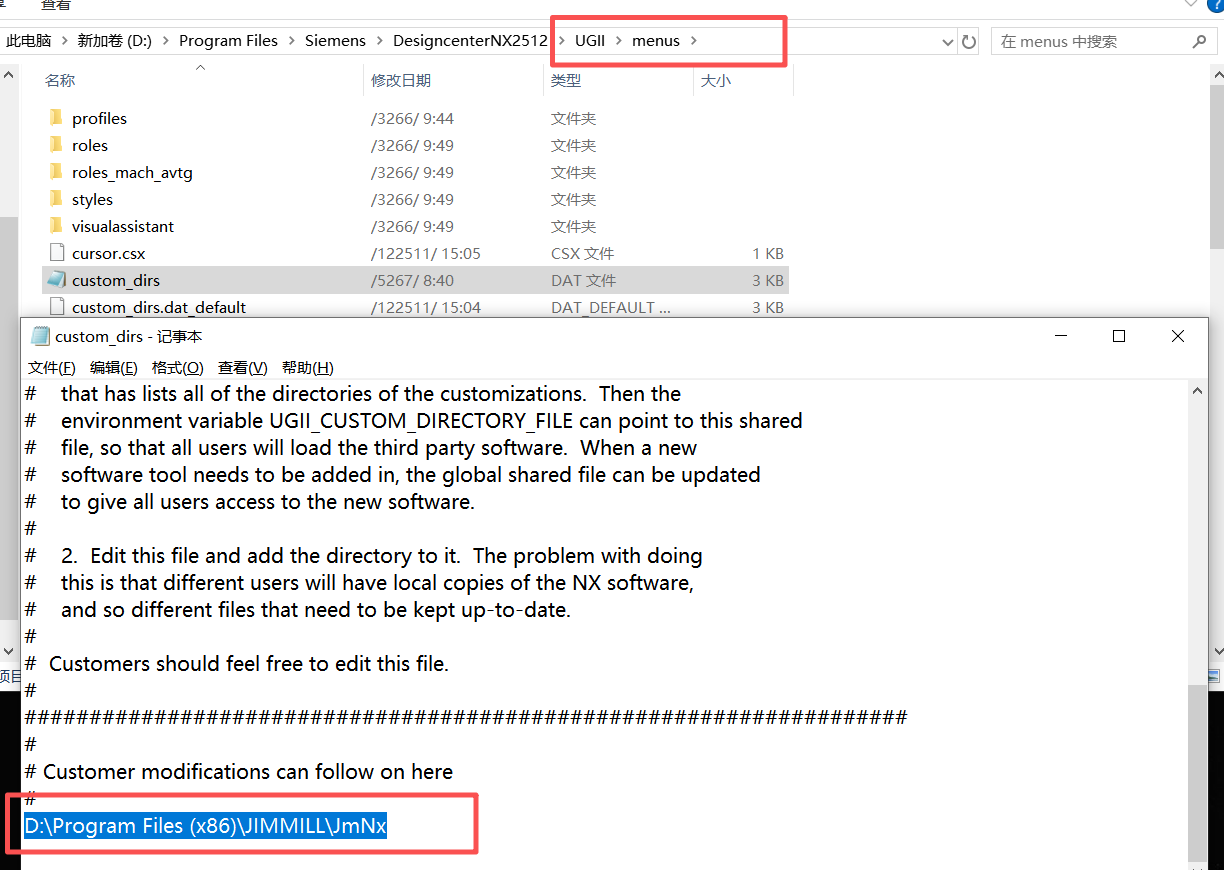Screen dimensions: 1224x870
Task: Expand the chevron after DesigncenterNX2512 breadcrumb
Action: [x=561, y=41]
